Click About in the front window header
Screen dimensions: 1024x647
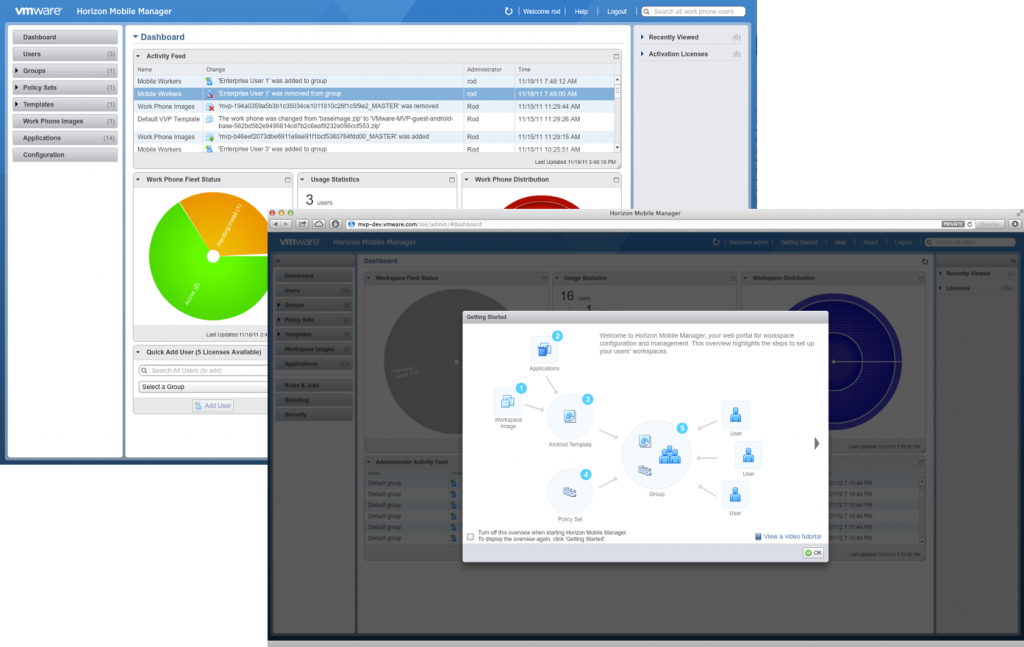871,242
